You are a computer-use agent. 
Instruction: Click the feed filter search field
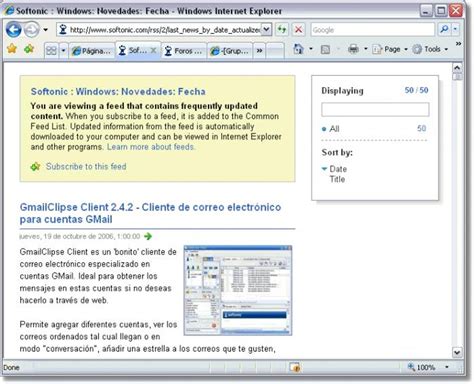tap(375, 109)
